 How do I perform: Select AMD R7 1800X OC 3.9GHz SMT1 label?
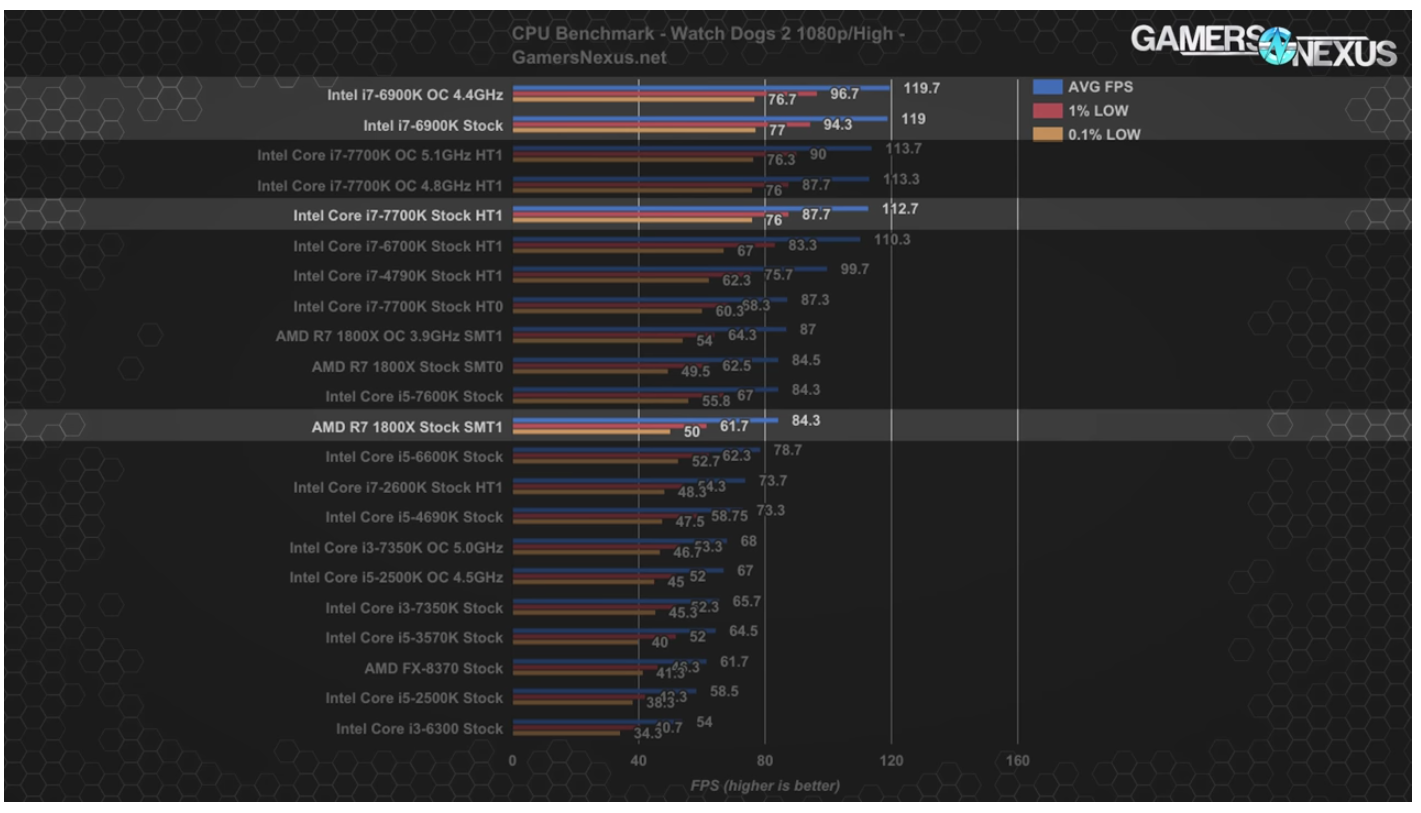click(x=389, y=337)
